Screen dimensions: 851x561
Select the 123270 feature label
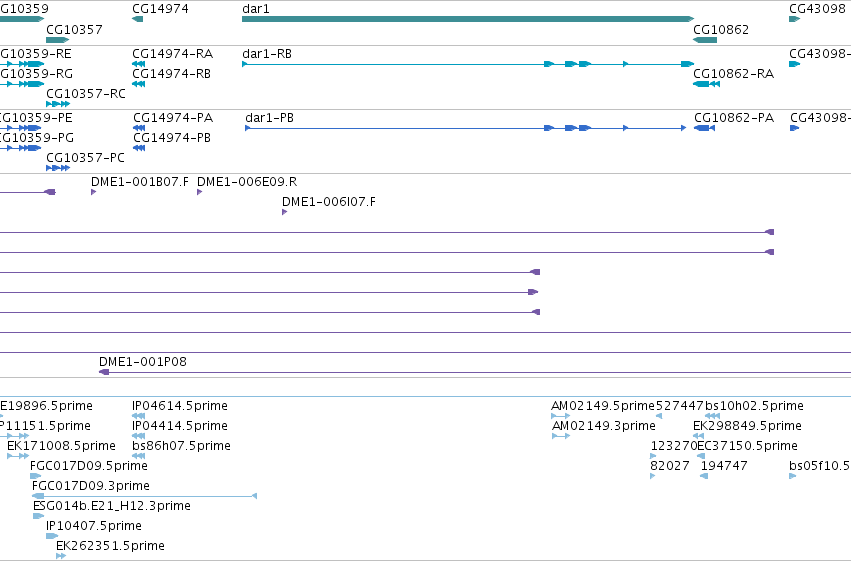tap(674, 446)
